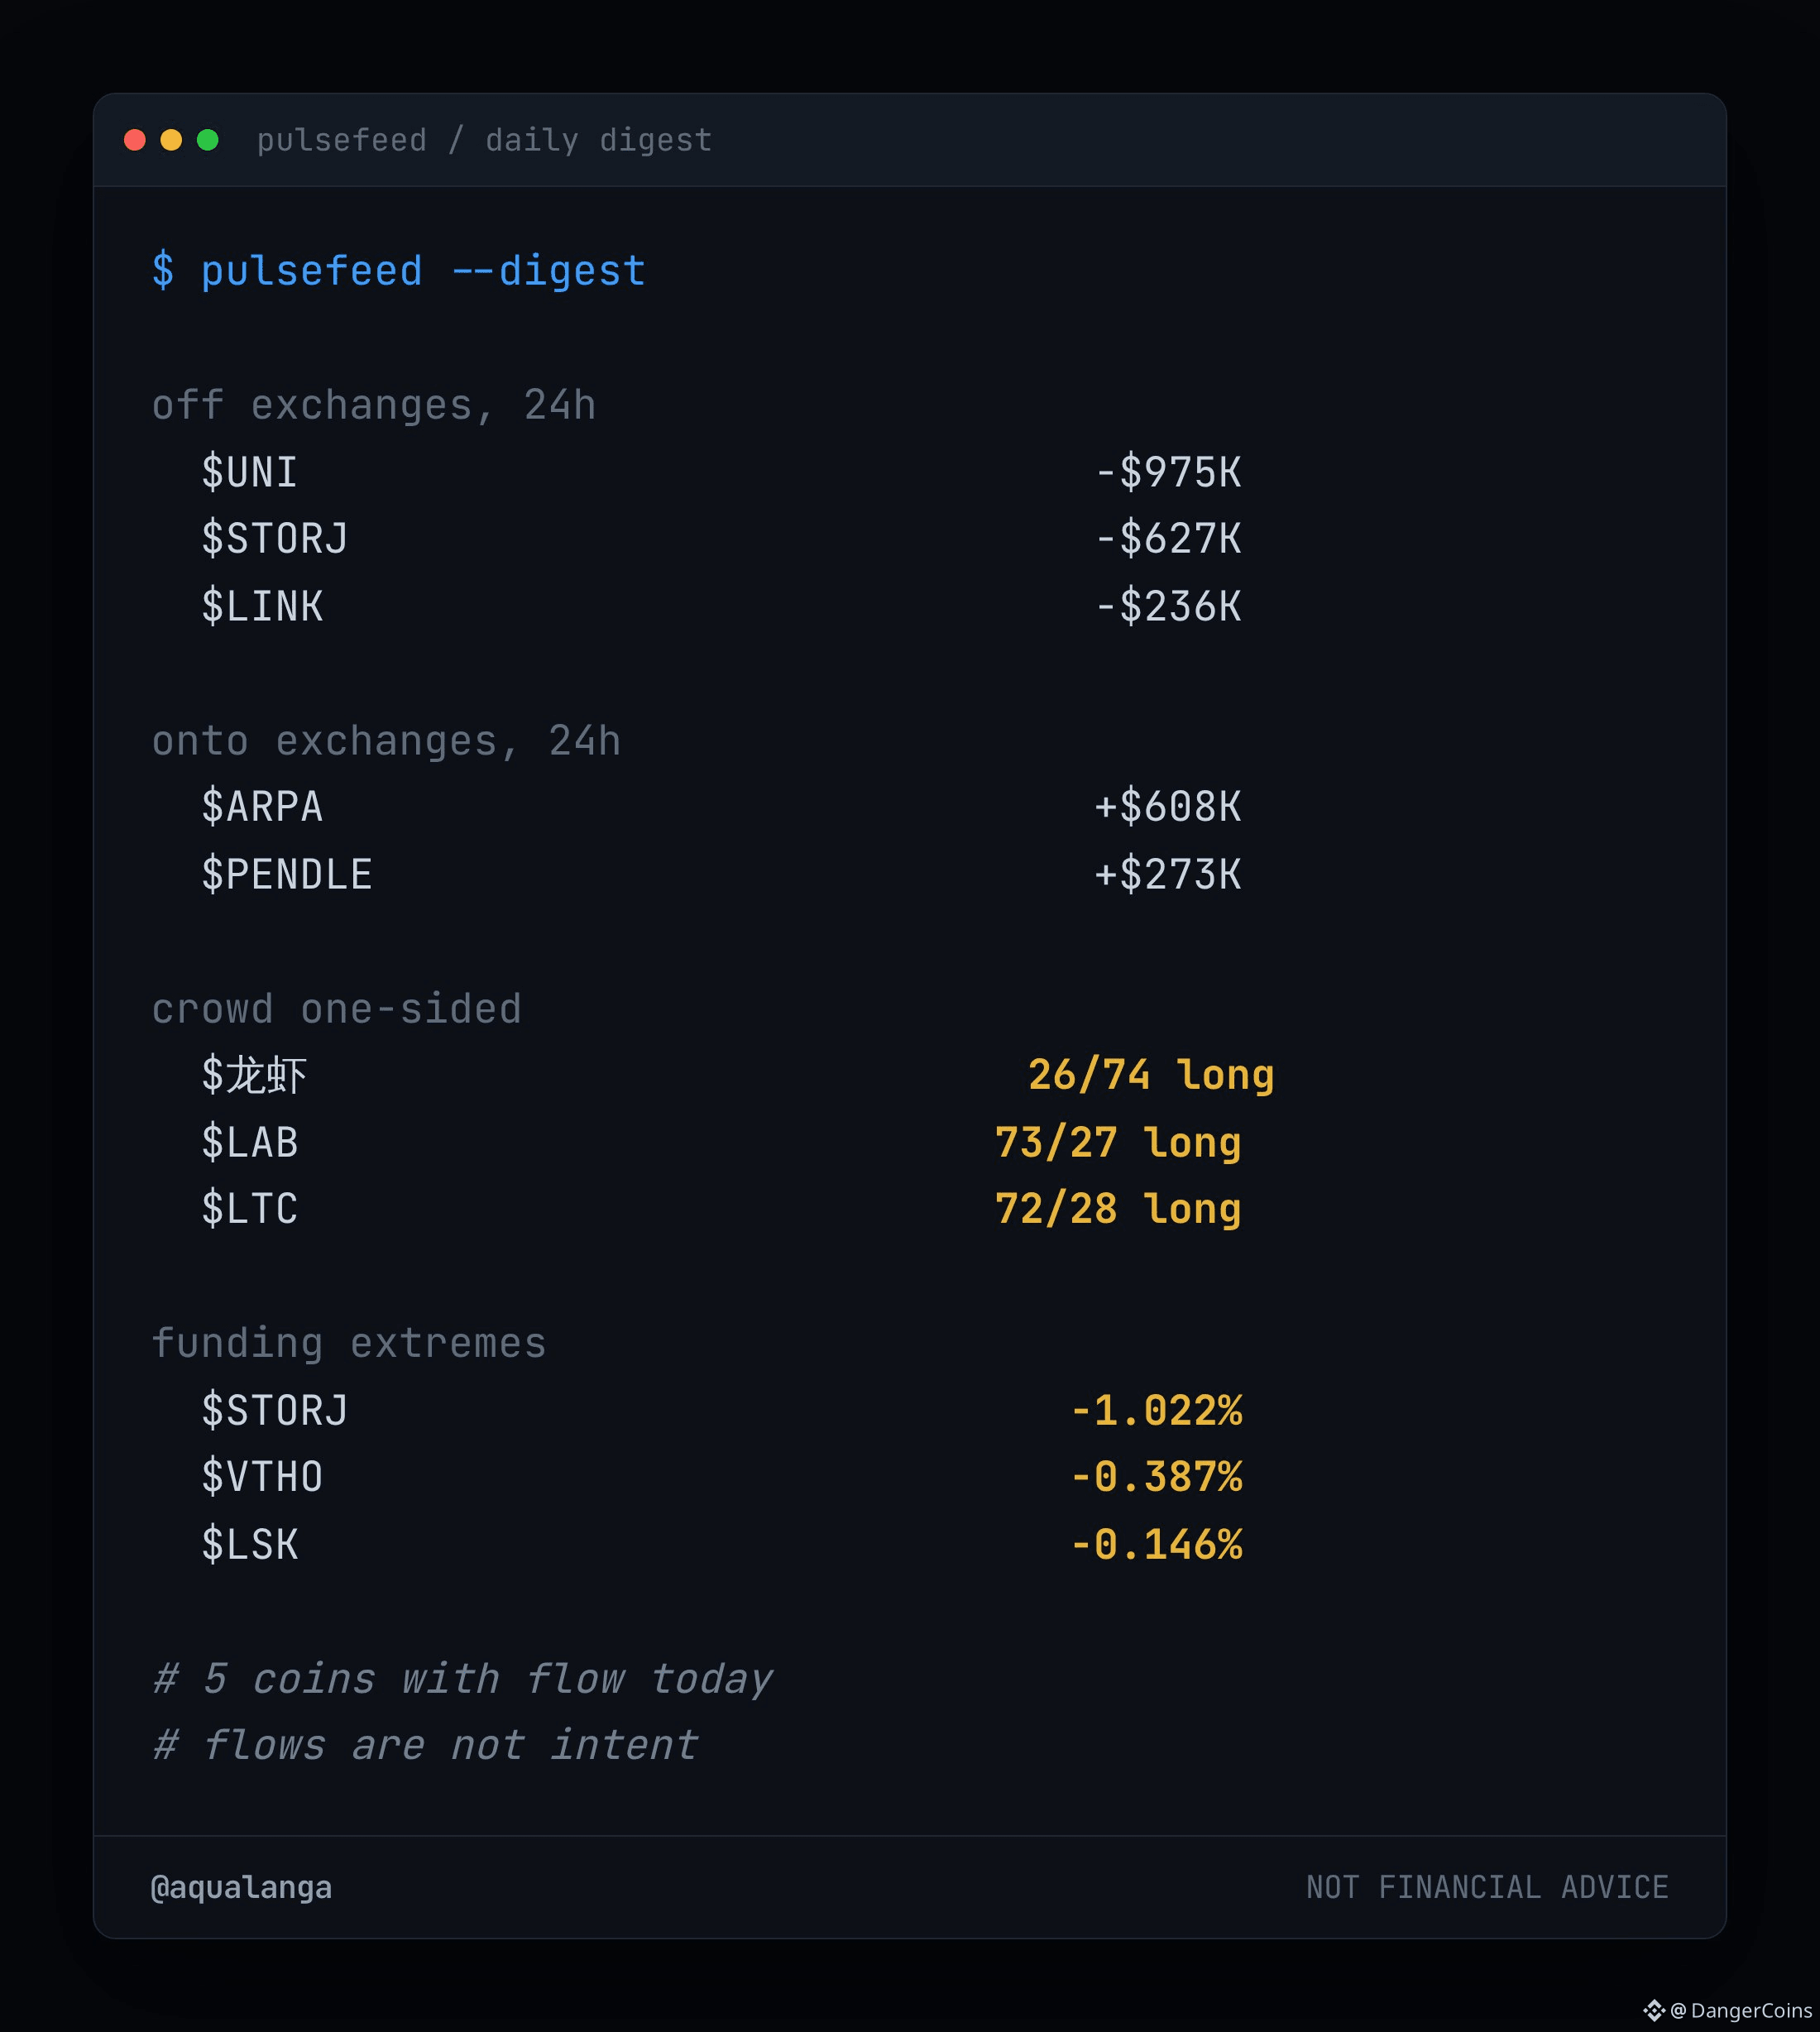Screen dimensions: 1820x2032
Task: Click the red close dot
Action: pyautogui.click(x=135, y=140)
